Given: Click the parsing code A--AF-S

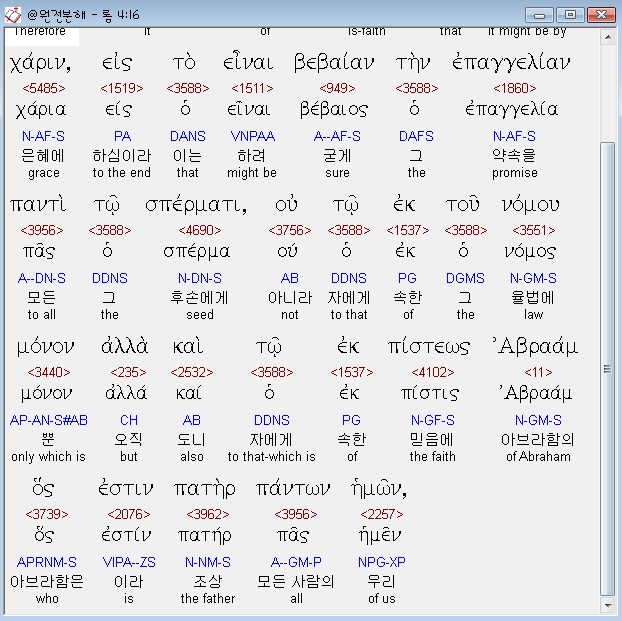Looking at the screenshot, I should point(337,137).
